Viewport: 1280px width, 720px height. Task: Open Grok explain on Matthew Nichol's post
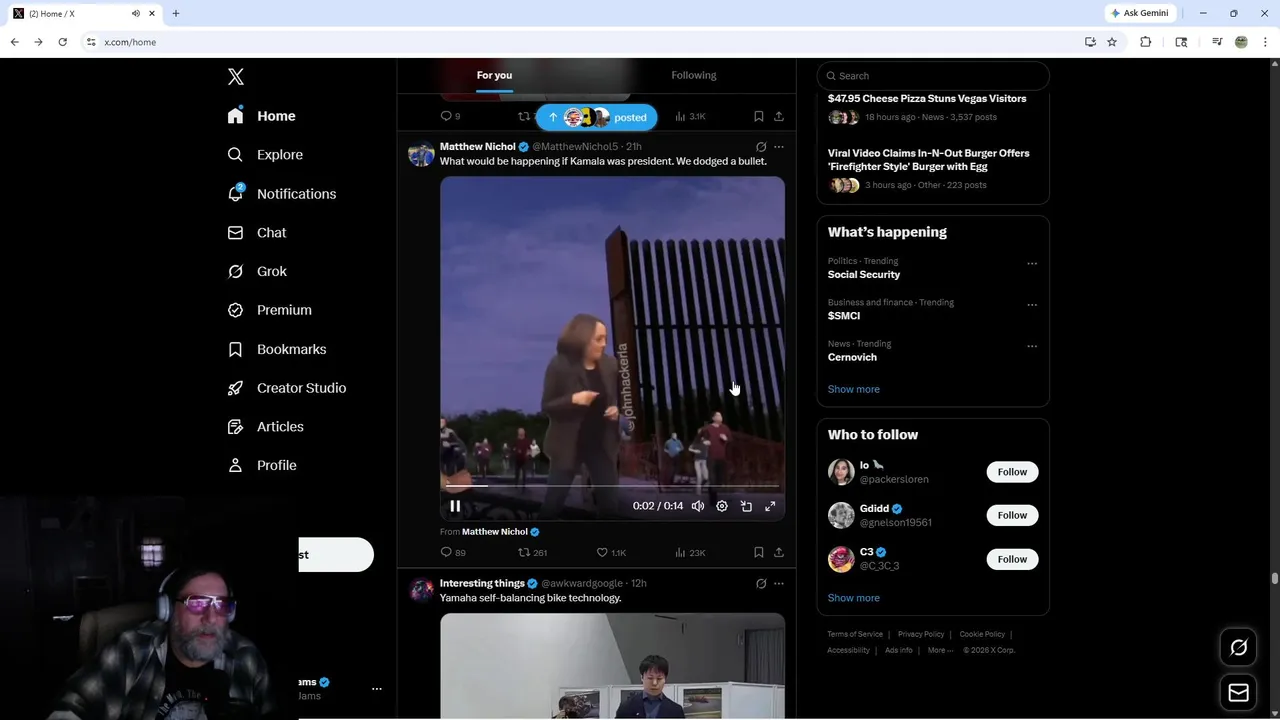pos(761,147)
